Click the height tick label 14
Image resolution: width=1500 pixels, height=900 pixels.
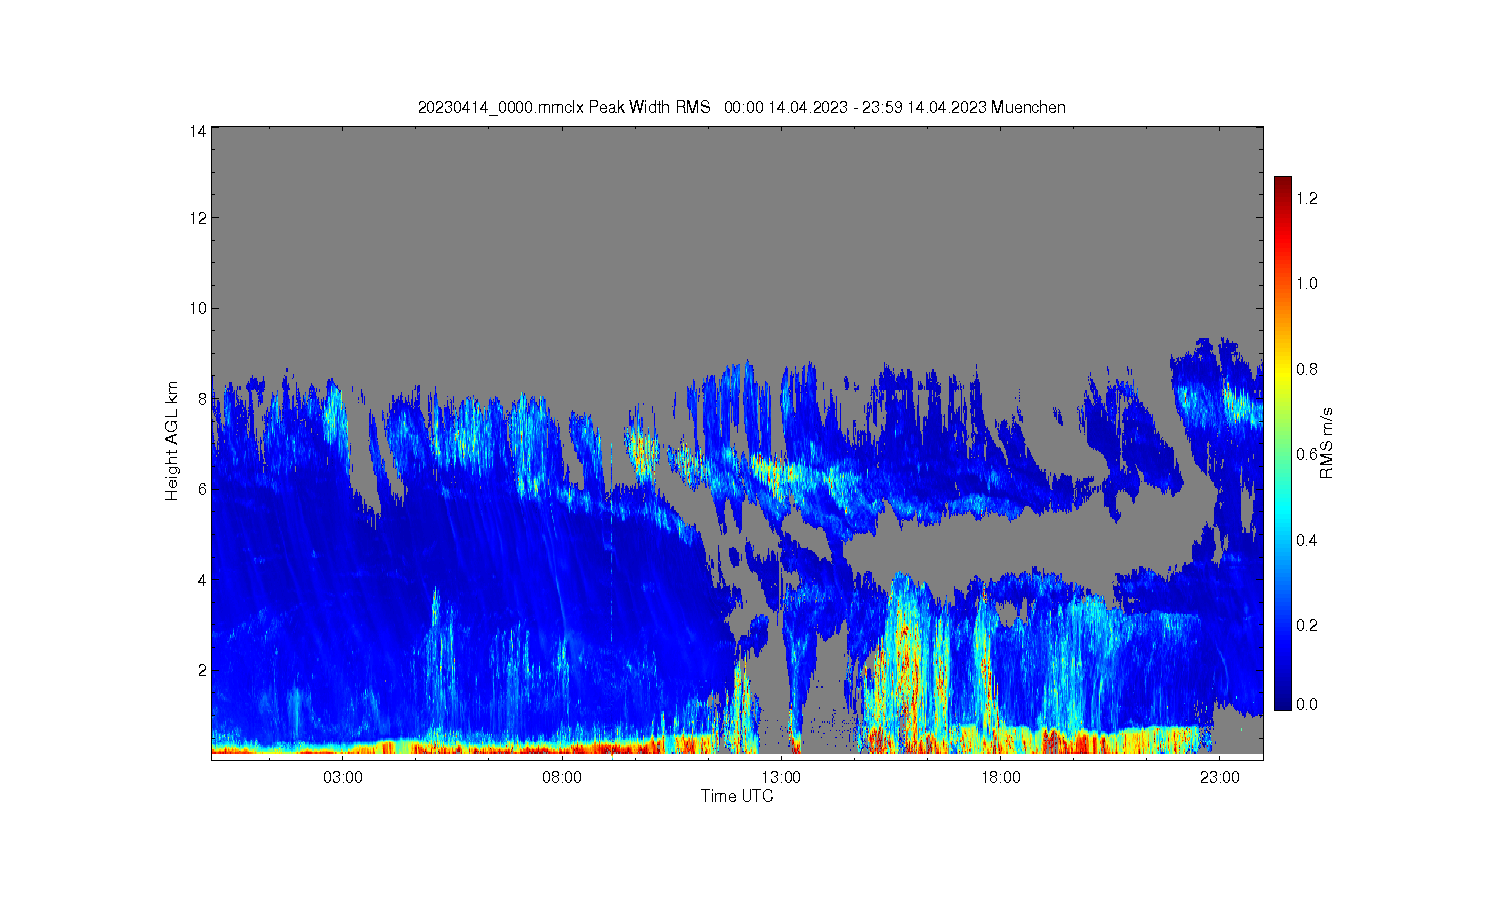[198, 131]
